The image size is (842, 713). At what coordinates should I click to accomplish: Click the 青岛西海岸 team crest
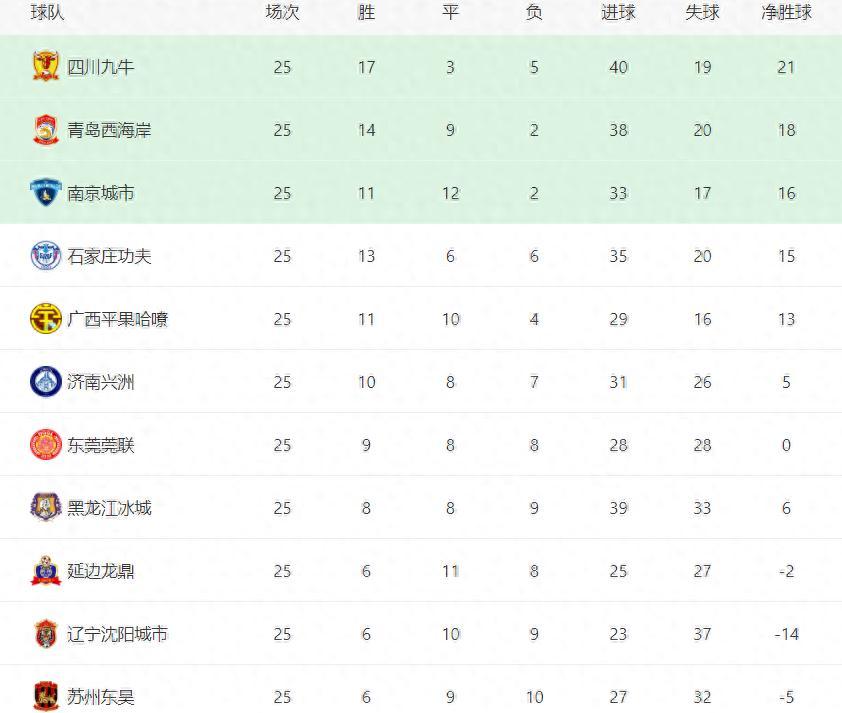click(46, 129)
